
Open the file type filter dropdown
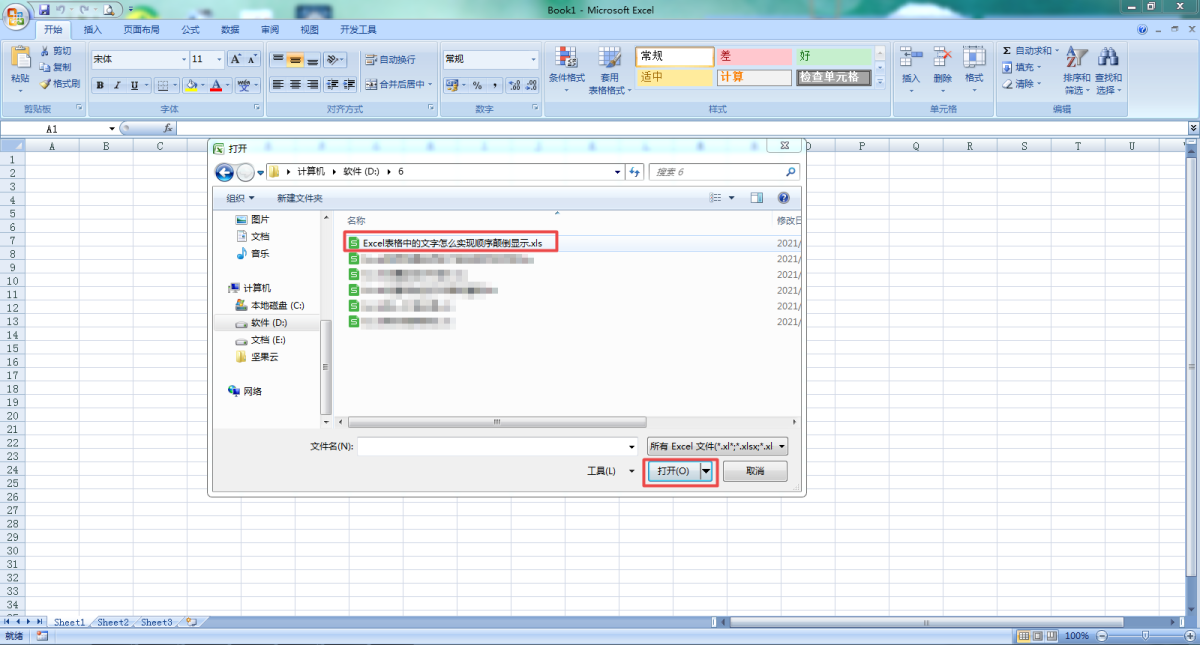pos(718,446)
